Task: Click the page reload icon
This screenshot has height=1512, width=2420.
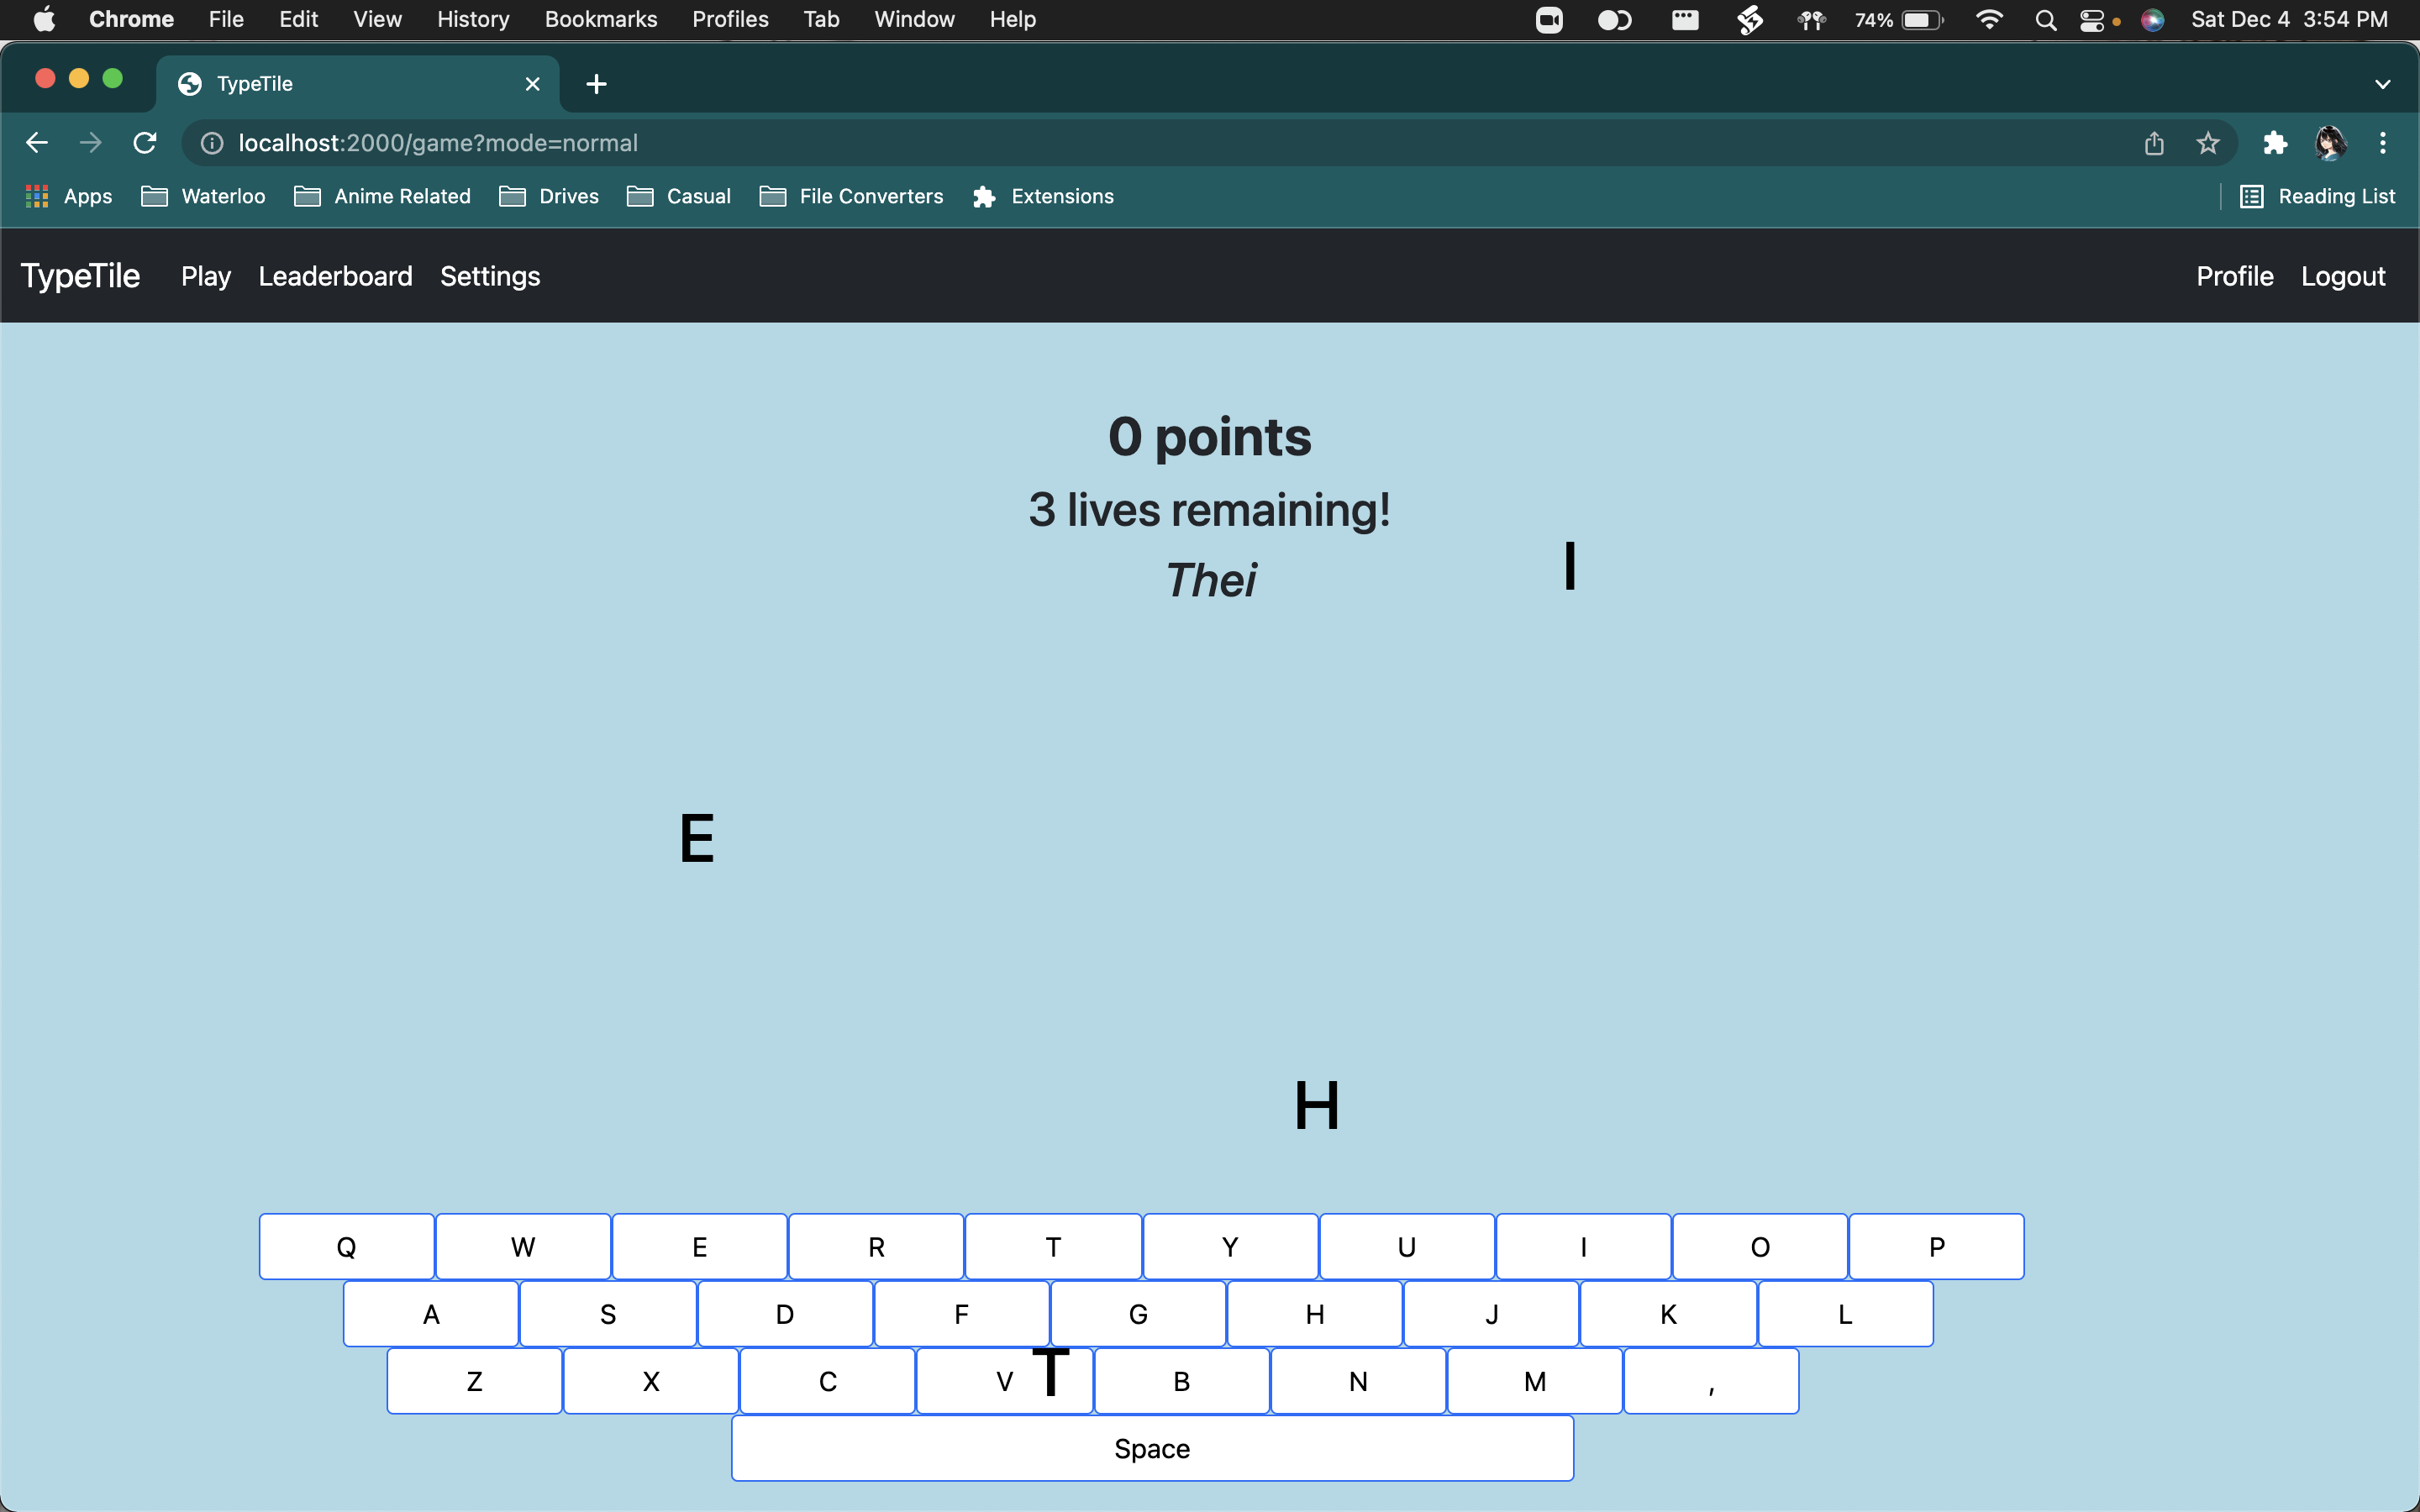Action: (145, 143)
